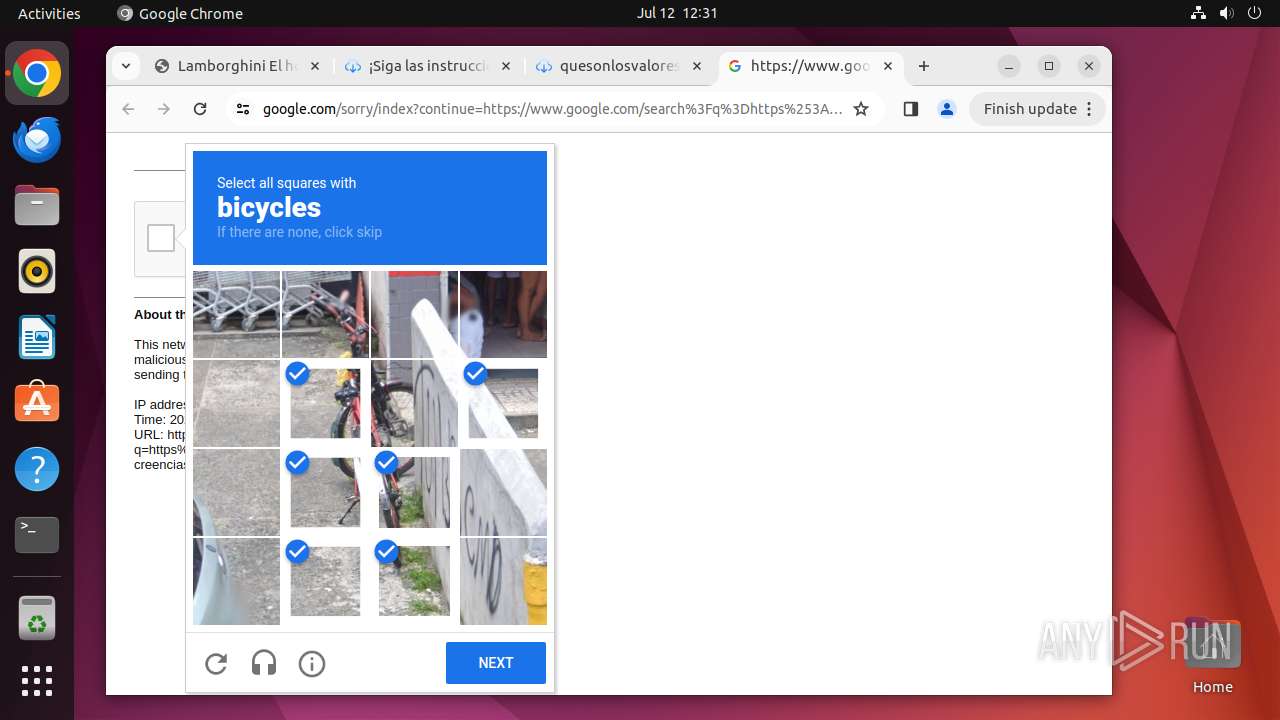Open the tab search dropdown arrow
The height and width of the screenshot is (720, 1280).
coord(125,66)
